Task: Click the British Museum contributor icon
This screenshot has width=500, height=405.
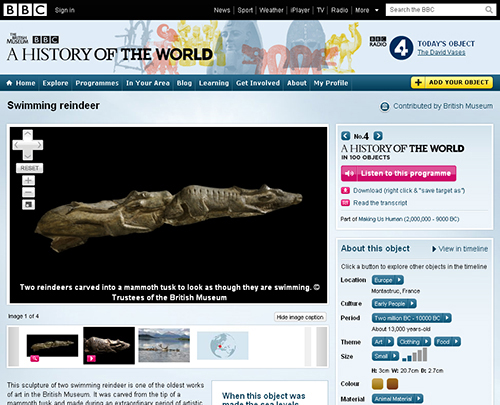Action: [385, 106]
